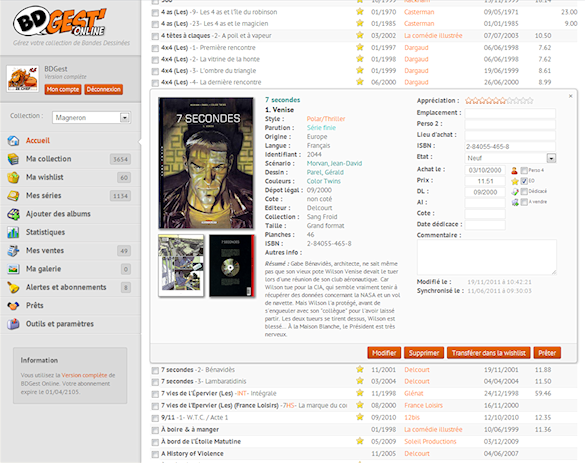Click the Prêts handshake icon

pyautogui.click(x=13, y=306)
